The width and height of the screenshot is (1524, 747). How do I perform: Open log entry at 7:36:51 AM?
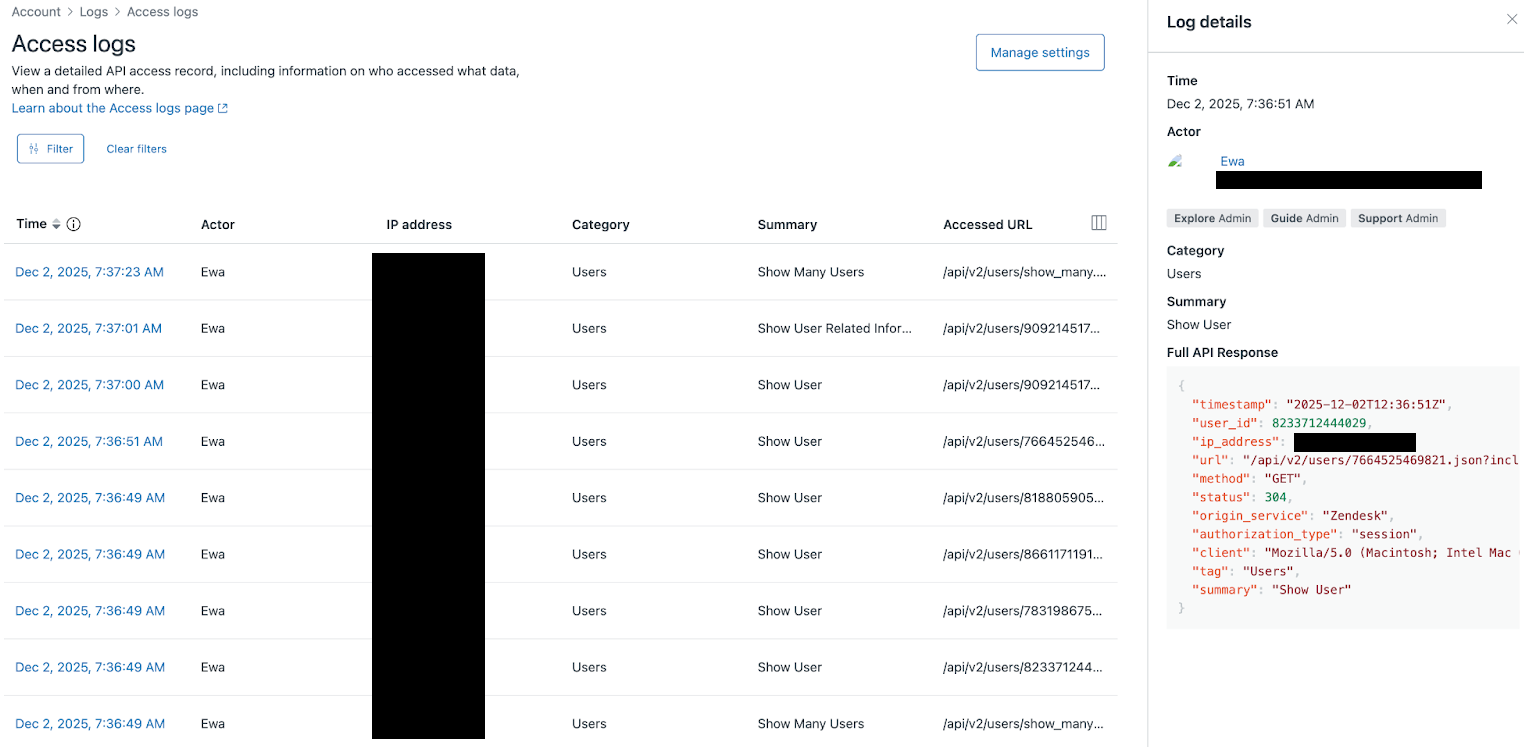click(88, 441)
